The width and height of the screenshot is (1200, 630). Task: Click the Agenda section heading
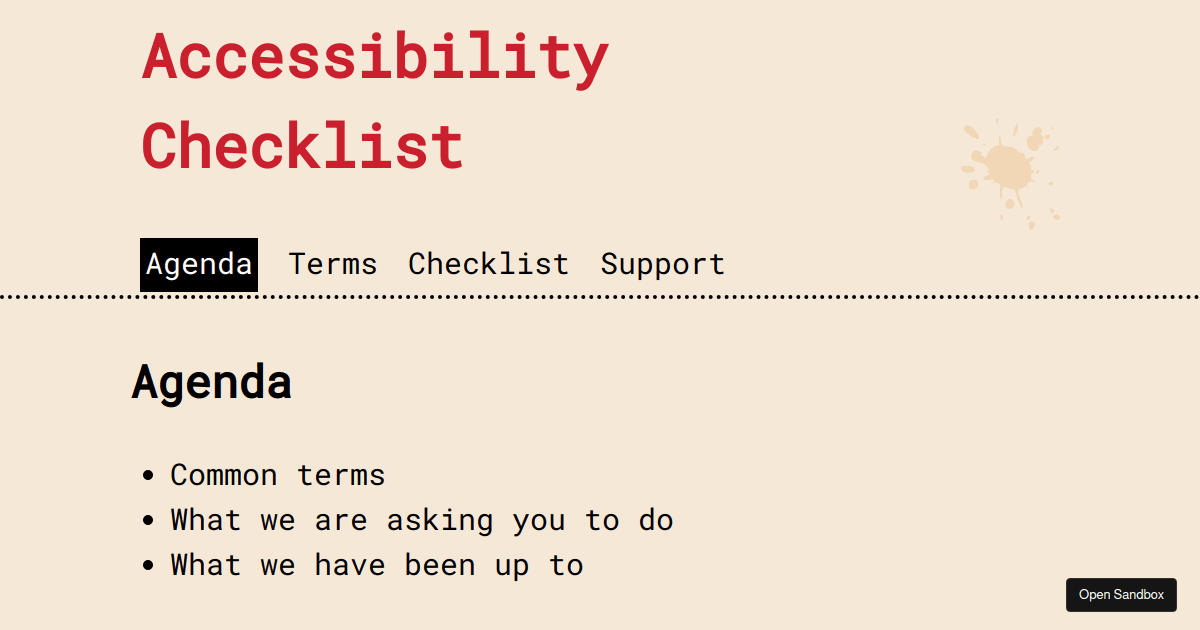coord(211,382)
